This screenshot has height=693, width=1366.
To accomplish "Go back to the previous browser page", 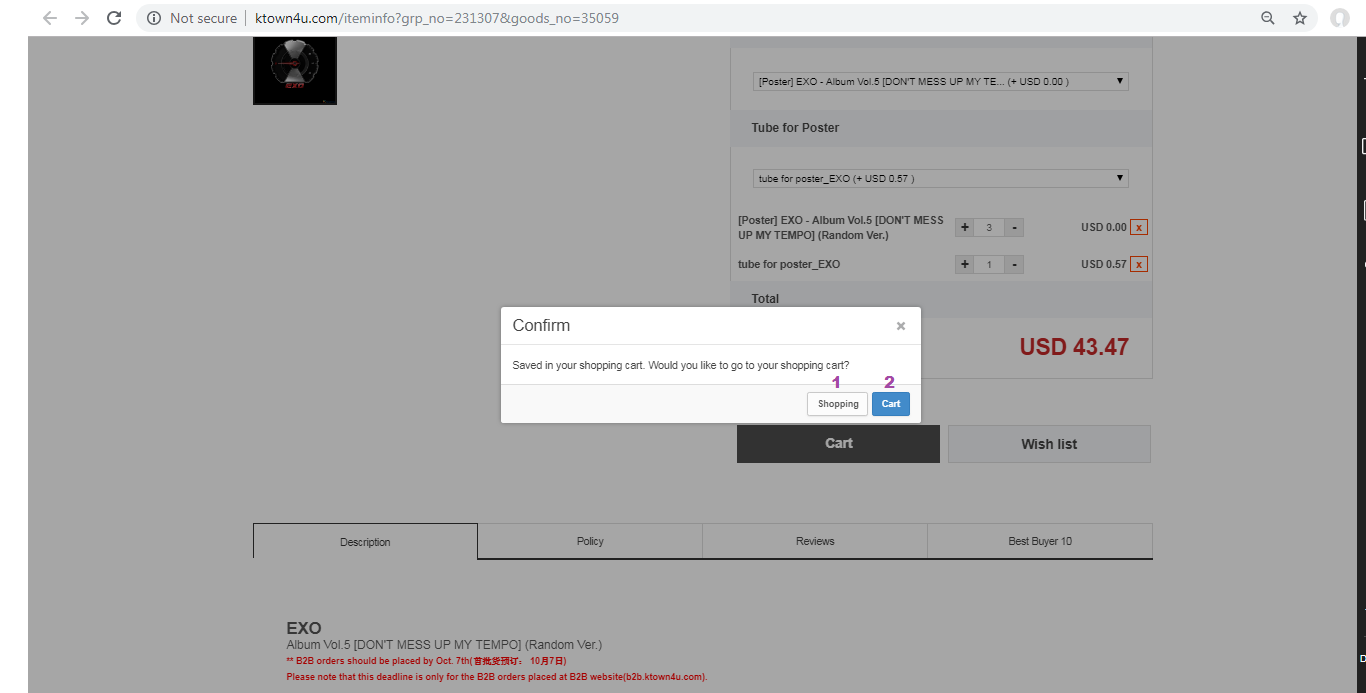I will tap(49, 18).
